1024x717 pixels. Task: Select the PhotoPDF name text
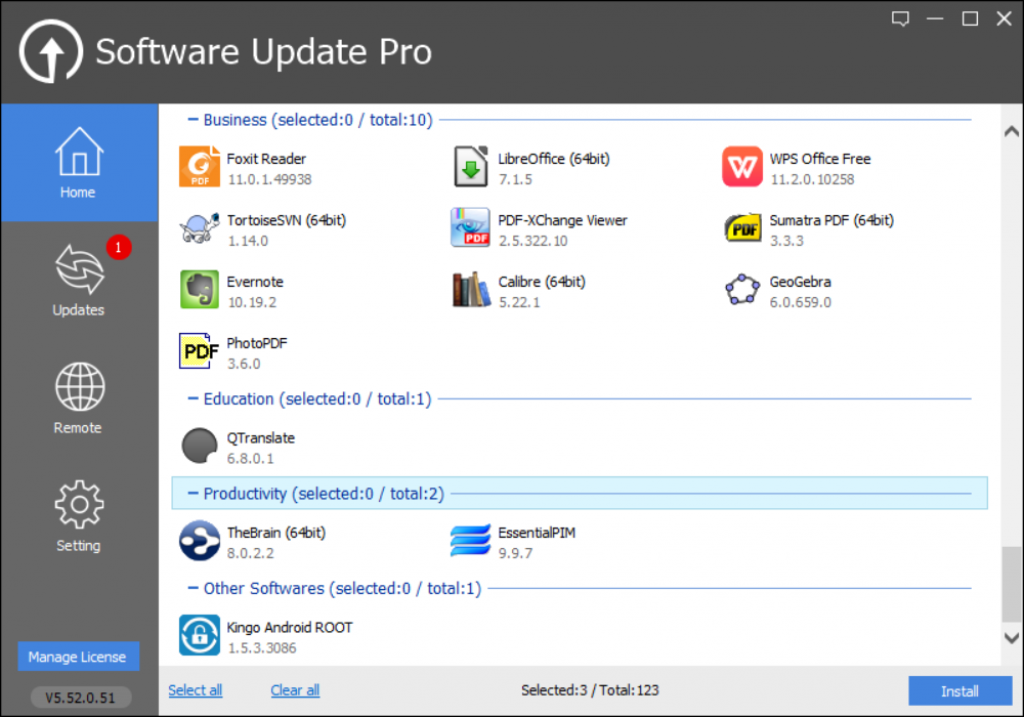coord(257,343)
